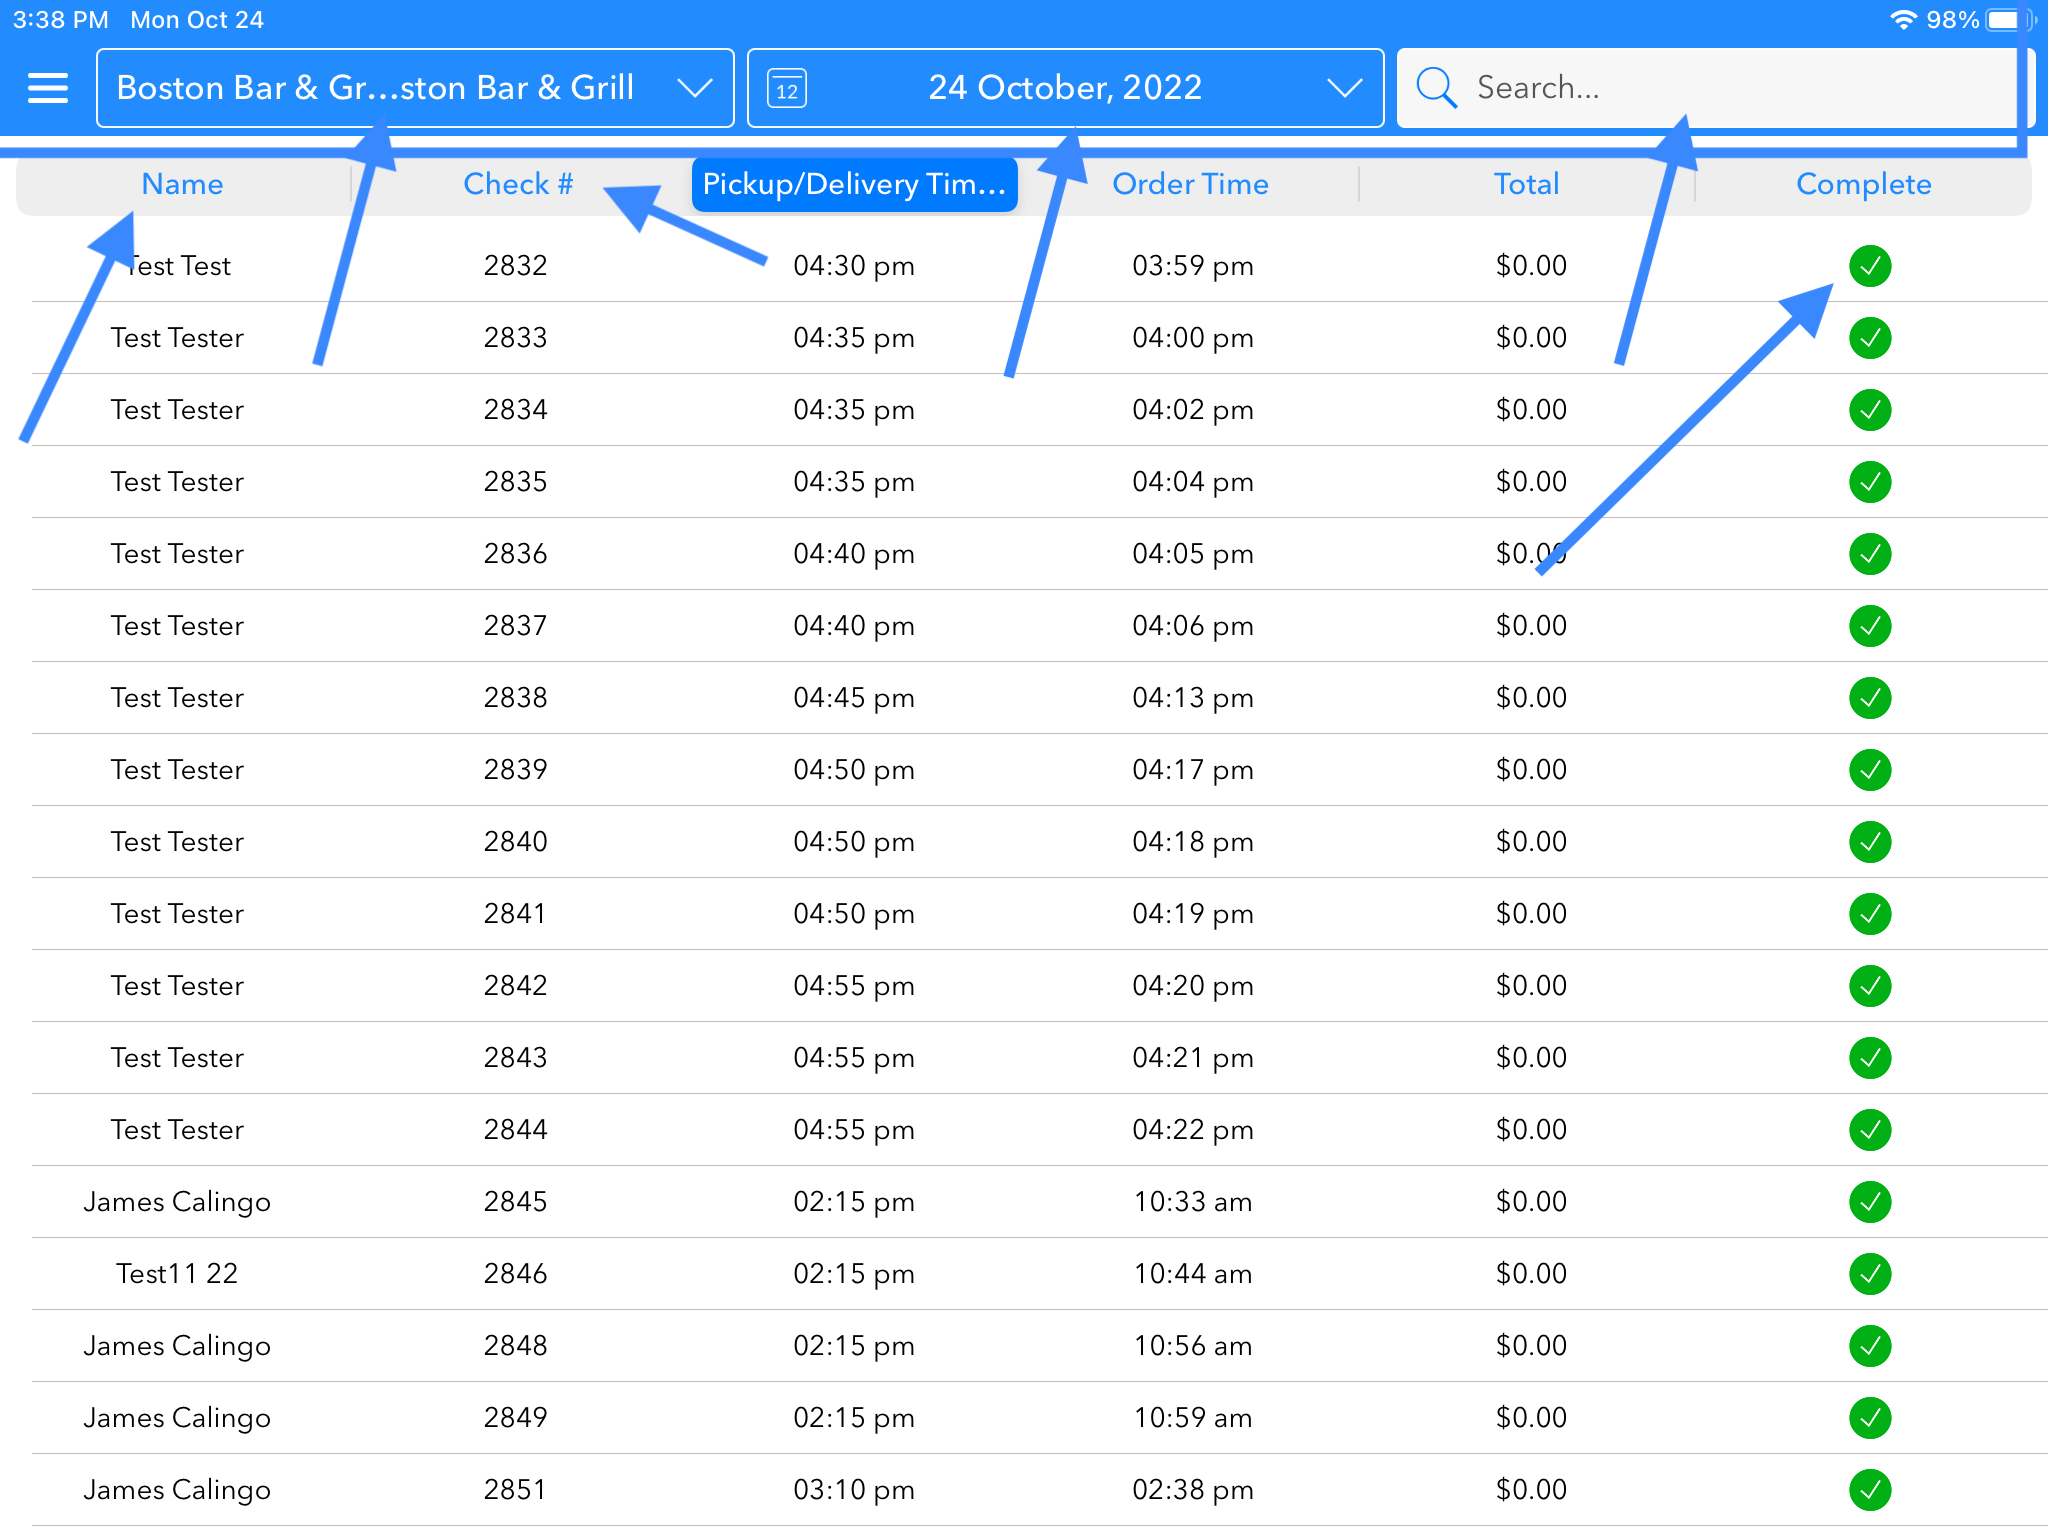Image resolution: width=2048 pixels, height=1536 pixels.
Task: Click the calendar icon in date selector
Action: point(787,89)
